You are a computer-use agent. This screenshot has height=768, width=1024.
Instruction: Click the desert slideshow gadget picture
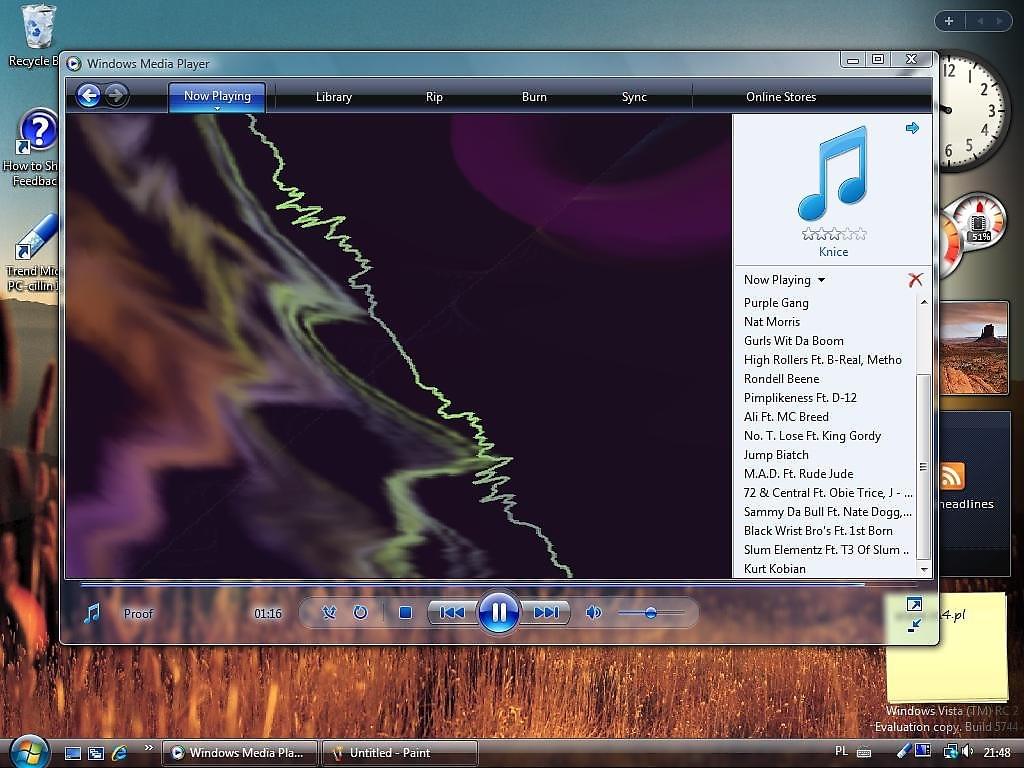tap(974, 347)
